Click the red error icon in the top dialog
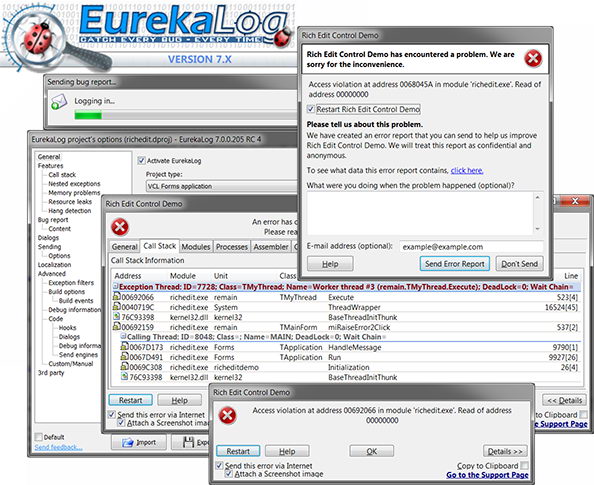 point(533,59)
